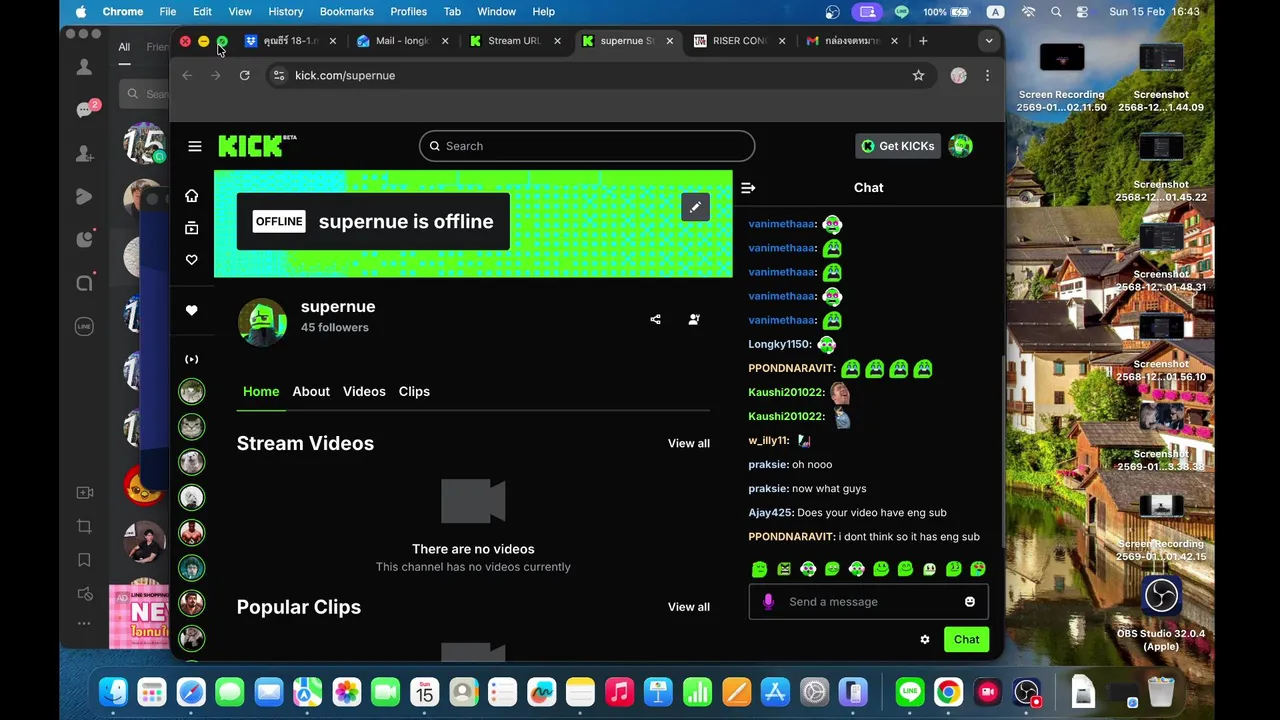Open the History menu
The height and width of the screenshot is (720, 1280).
tap(285, 12)
